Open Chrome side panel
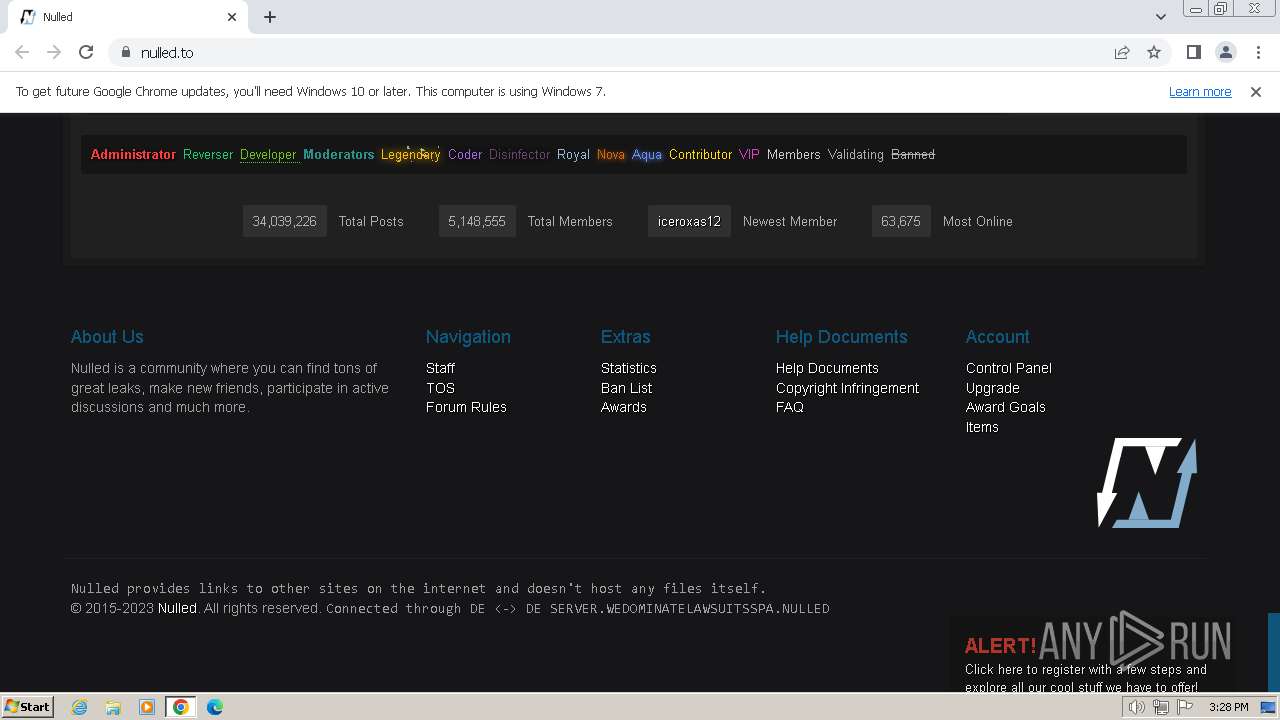Viewport: 1280px width, 720px height. [1193, 52]
